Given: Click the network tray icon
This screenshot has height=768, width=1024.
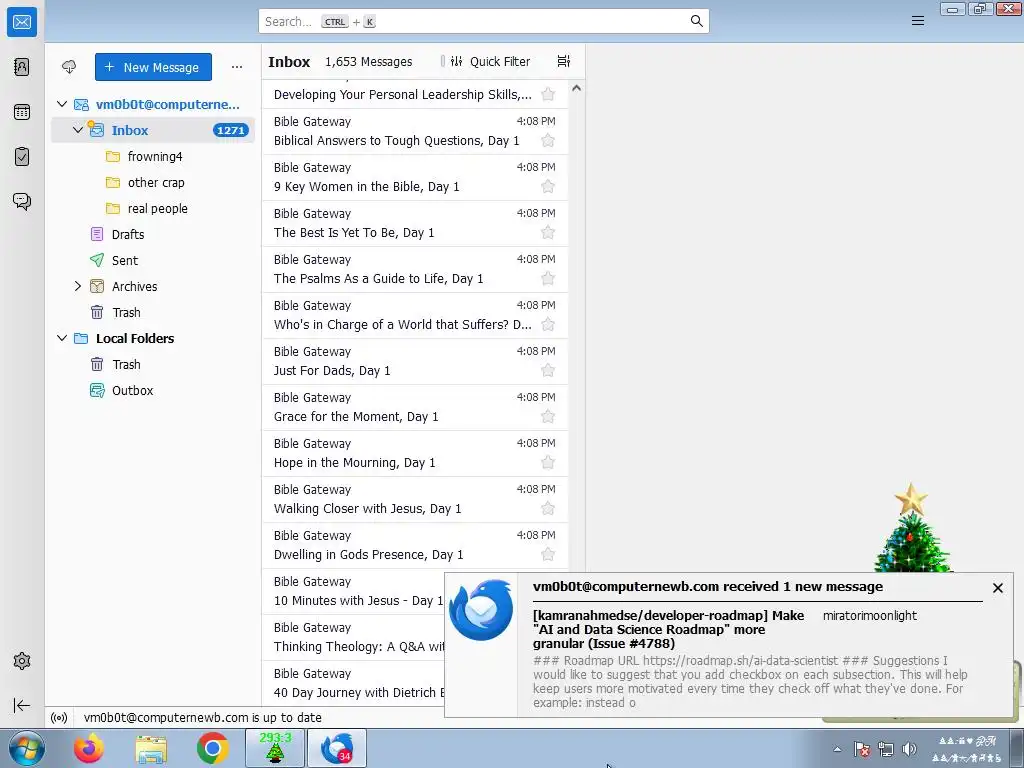Looking at the screenshot, I should 886,749.
